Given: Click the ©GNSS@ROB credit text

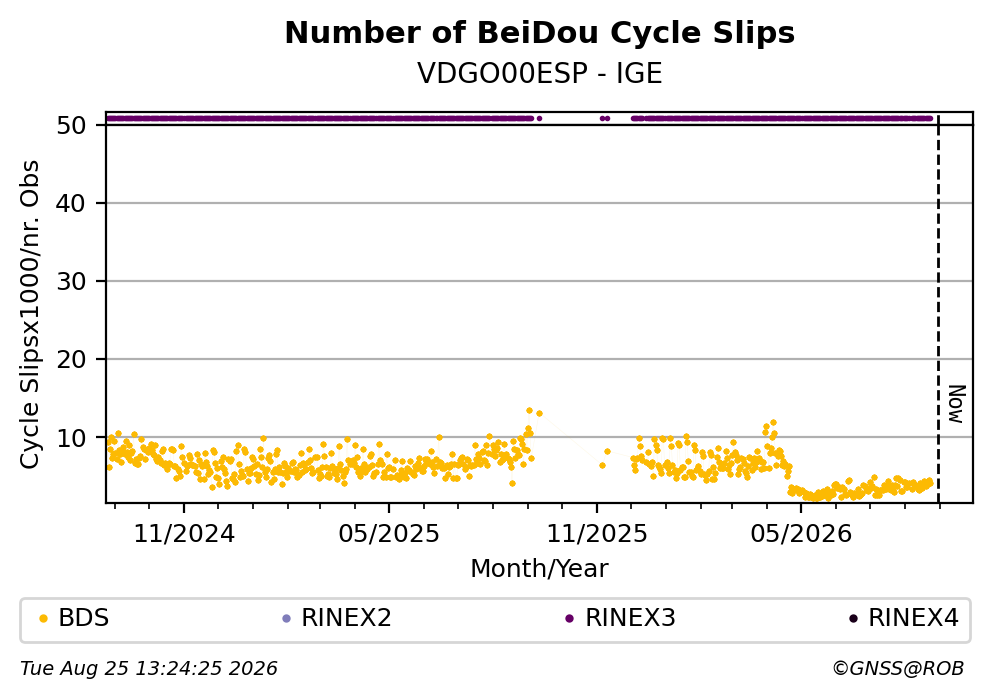Looking at the screenshot, I should 898,669.
